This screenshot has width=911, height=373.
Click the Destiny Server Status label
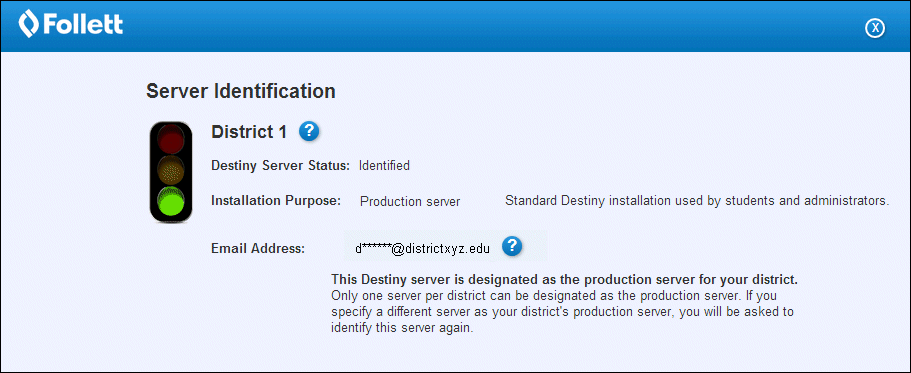[281, 166]
